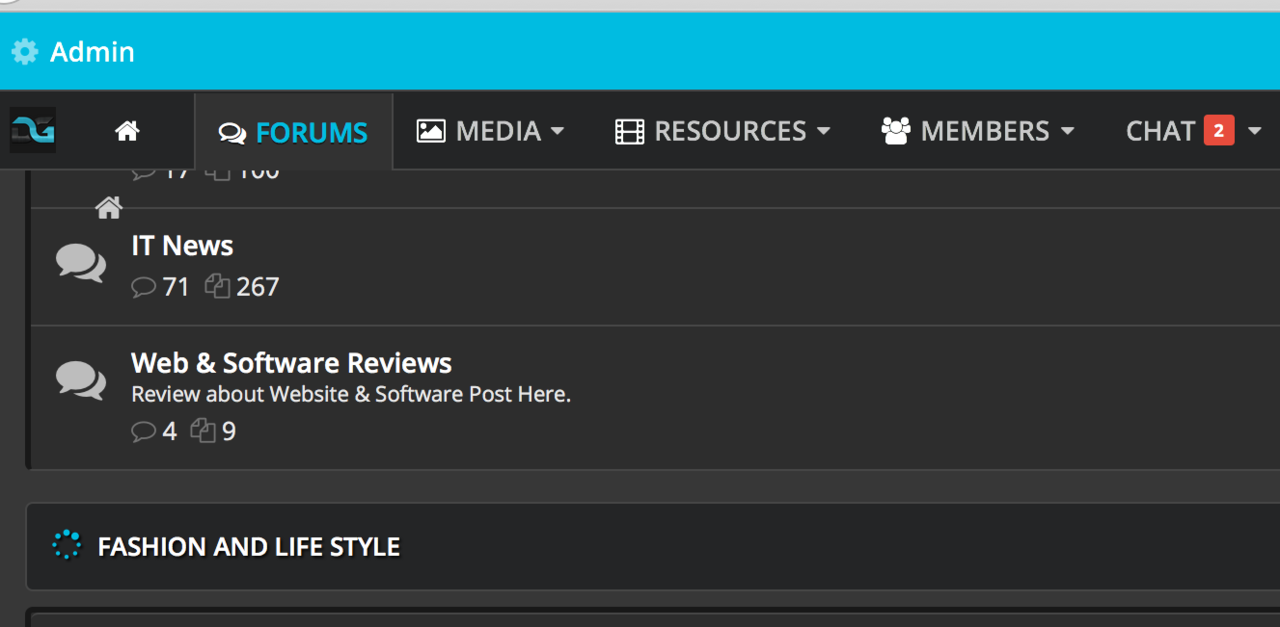Click 'Review about Website & Software Post Here.' text
This screenshot has width=1280, height=627.
point(351,394)
